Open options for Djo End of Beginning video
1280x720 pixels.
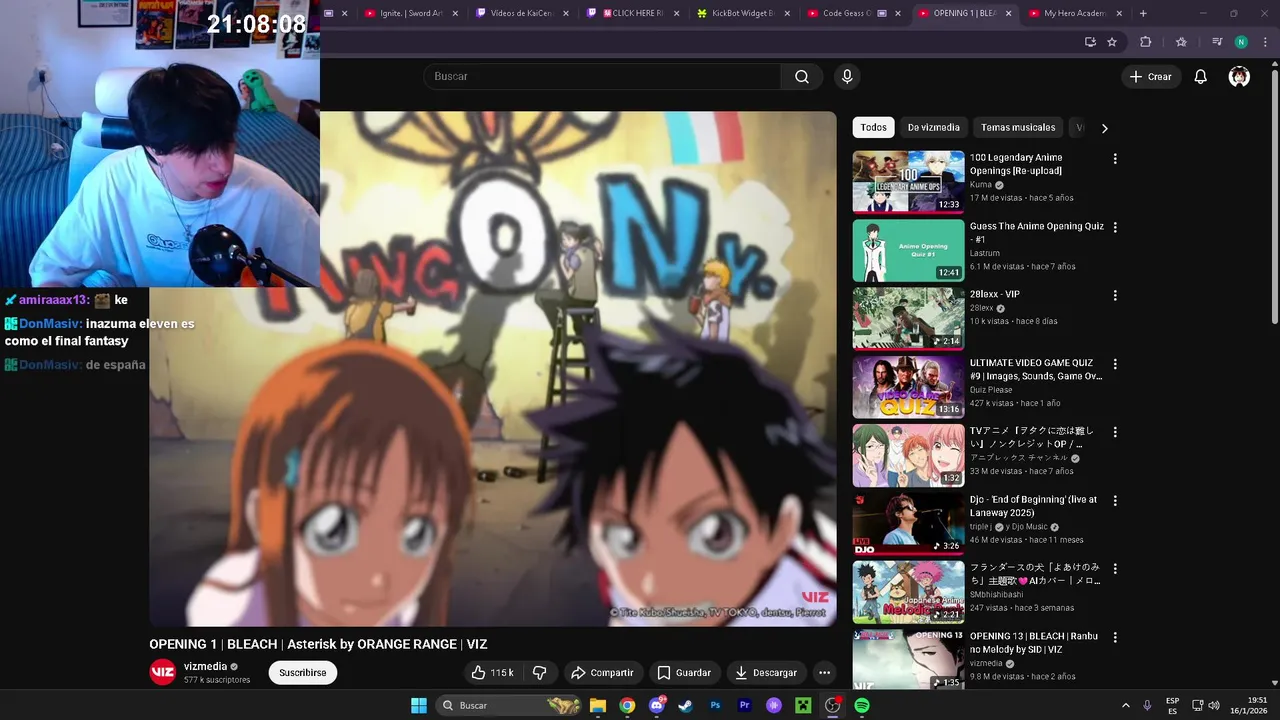[1115, 501]
